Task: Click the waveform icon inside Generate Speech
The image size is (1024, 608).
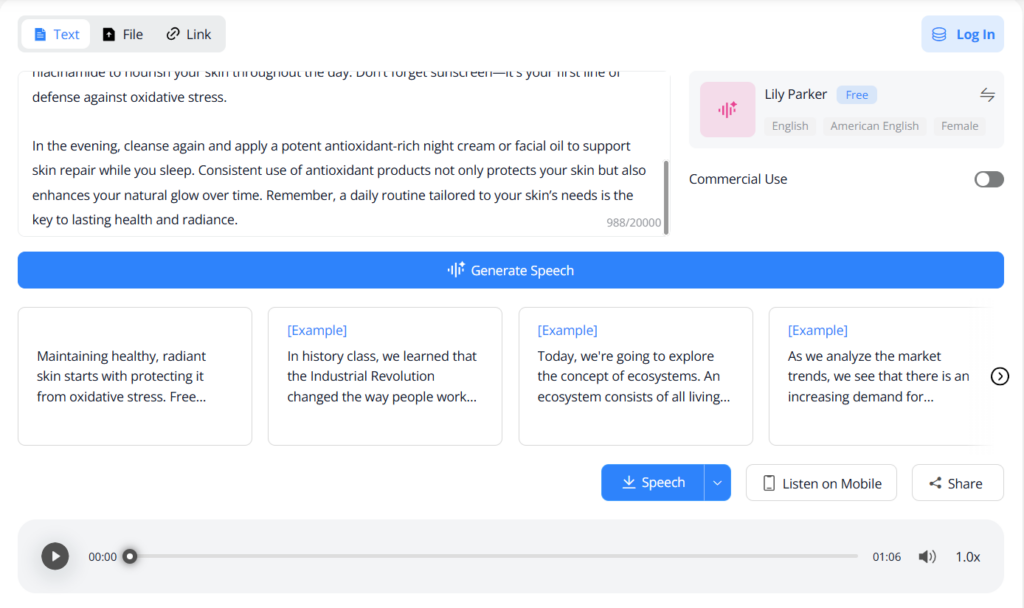Action: point(455,270)
